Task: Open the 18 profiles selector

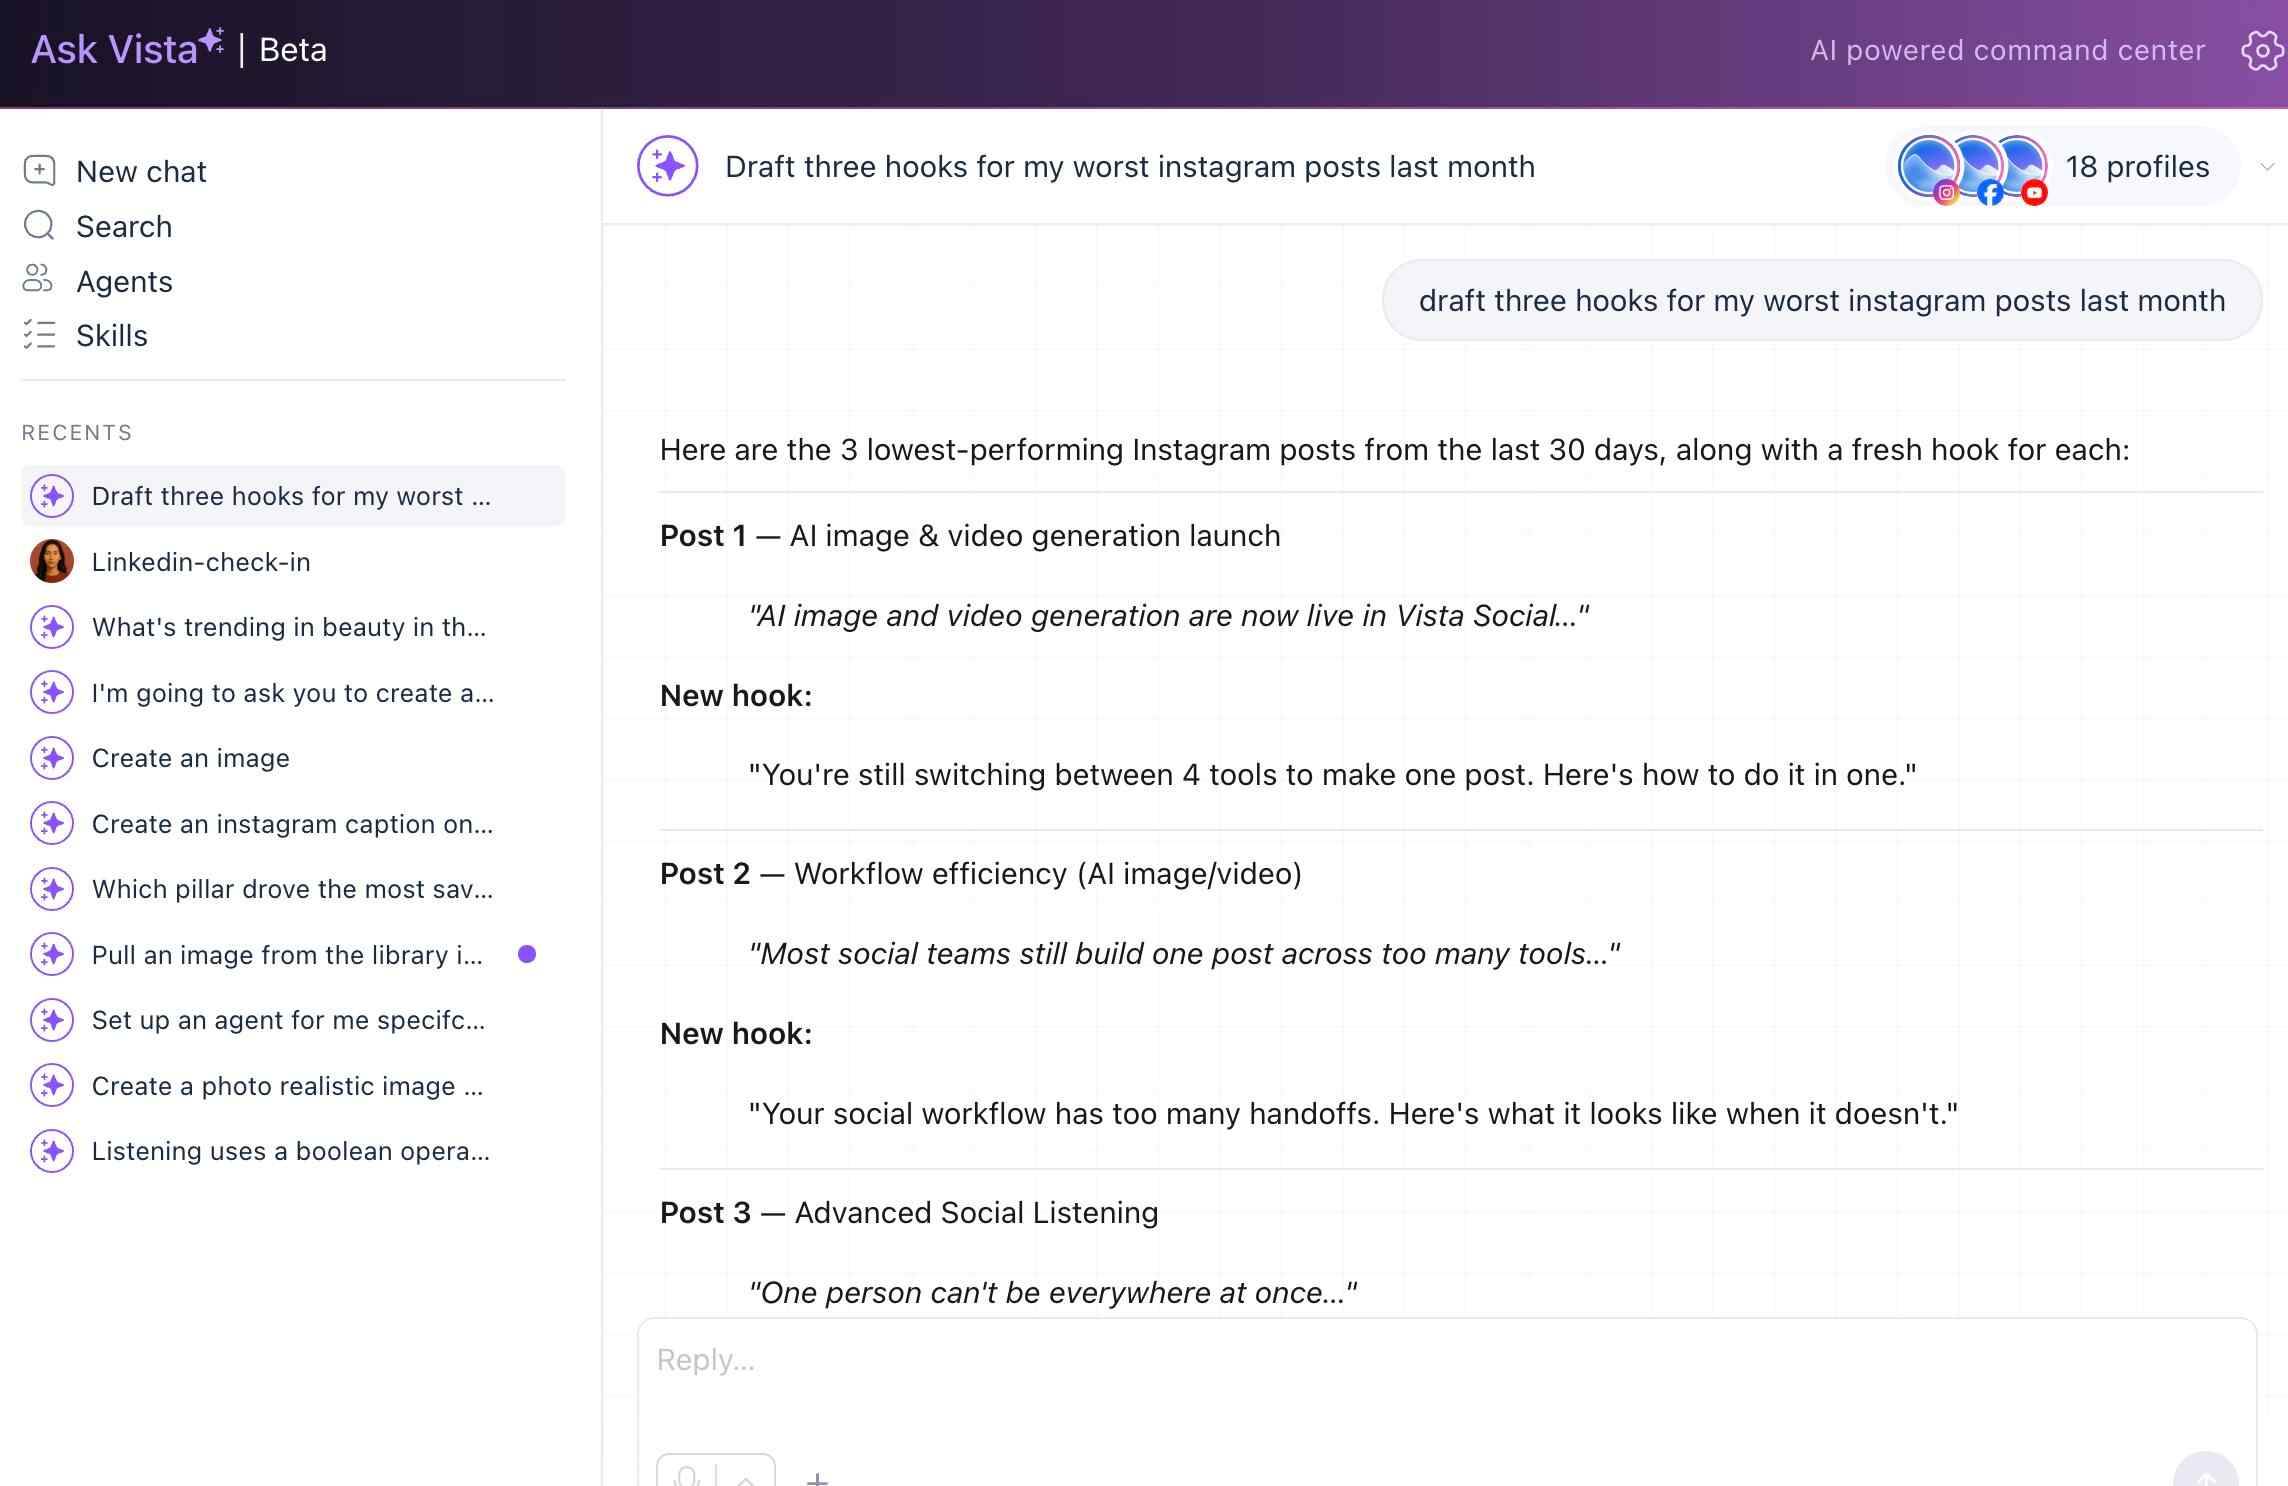Action: tap(2062, 167)
